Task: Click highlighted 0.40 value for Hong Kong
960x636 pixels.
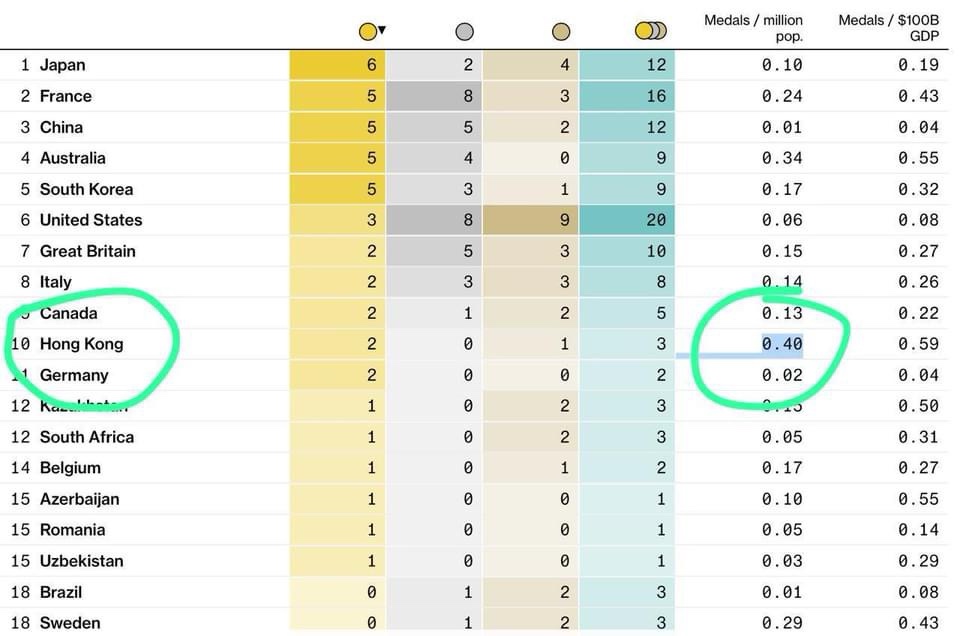Action: point(781,344)
